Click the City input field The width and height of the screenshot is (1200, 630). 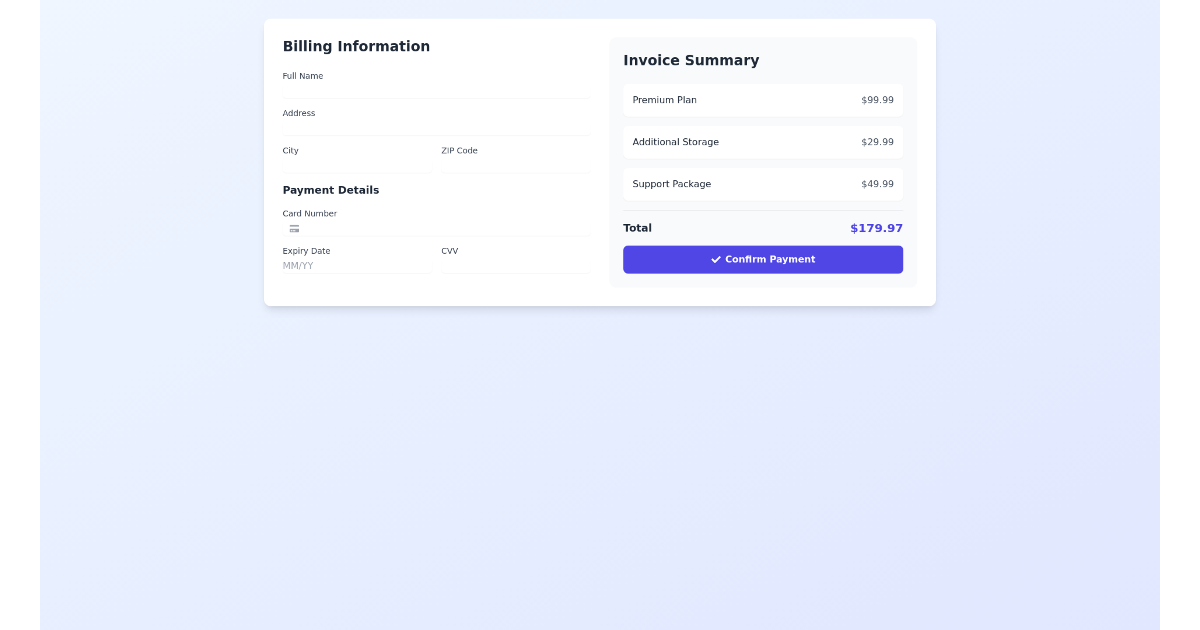[357, 166]
